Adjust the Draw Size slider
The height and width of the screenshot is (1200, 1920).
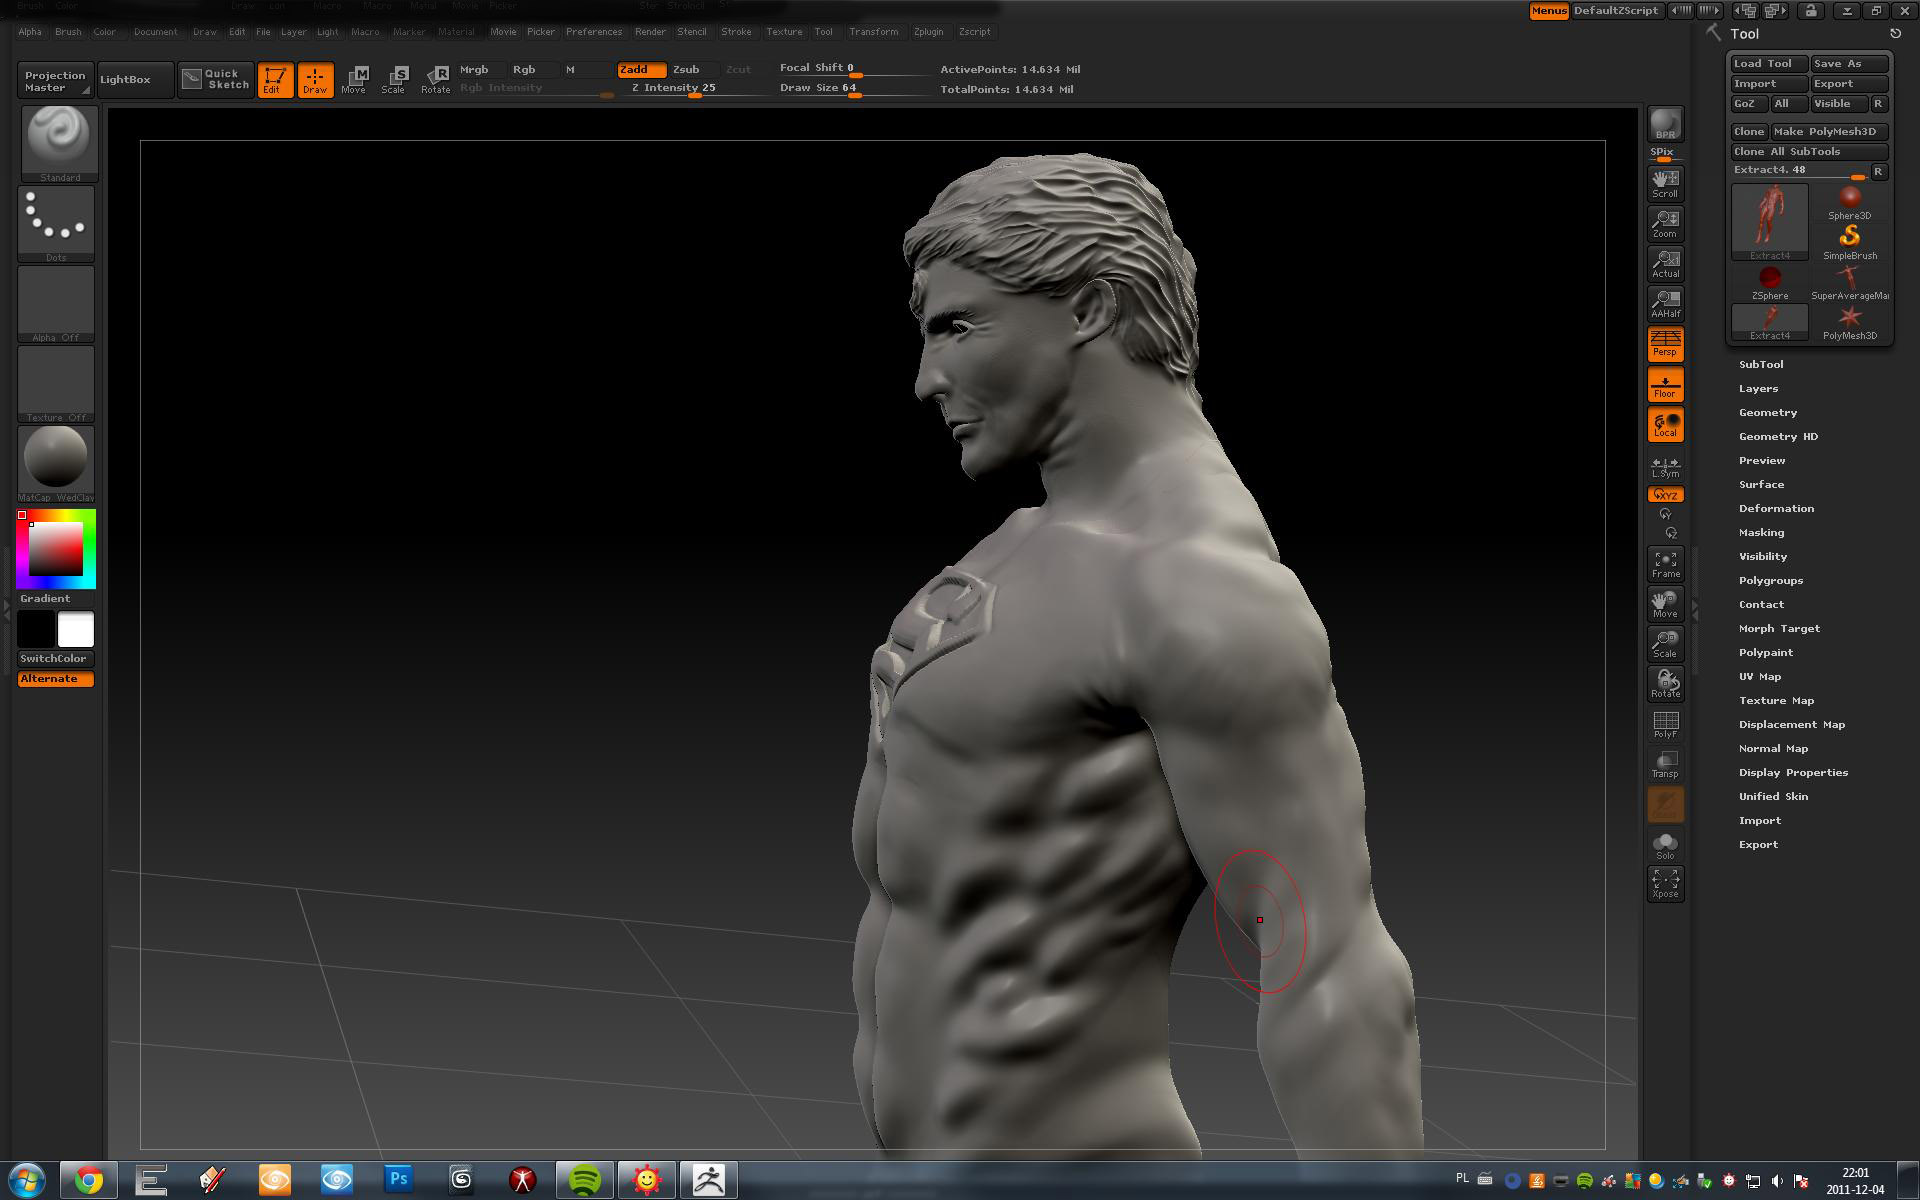click(x=853, y=89)
